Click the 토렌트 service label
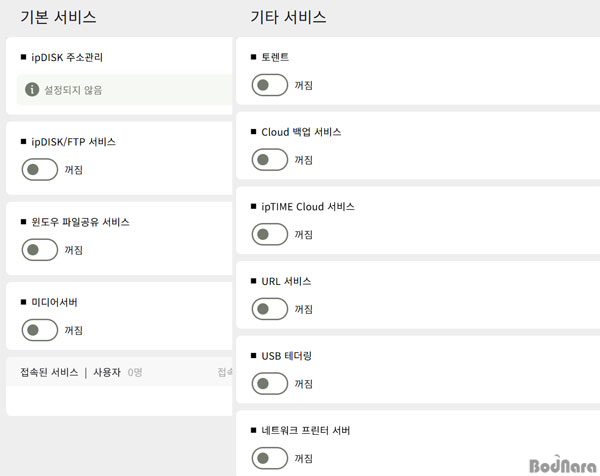This screenshot has height=476, width=600. click(x=275, y=57)
